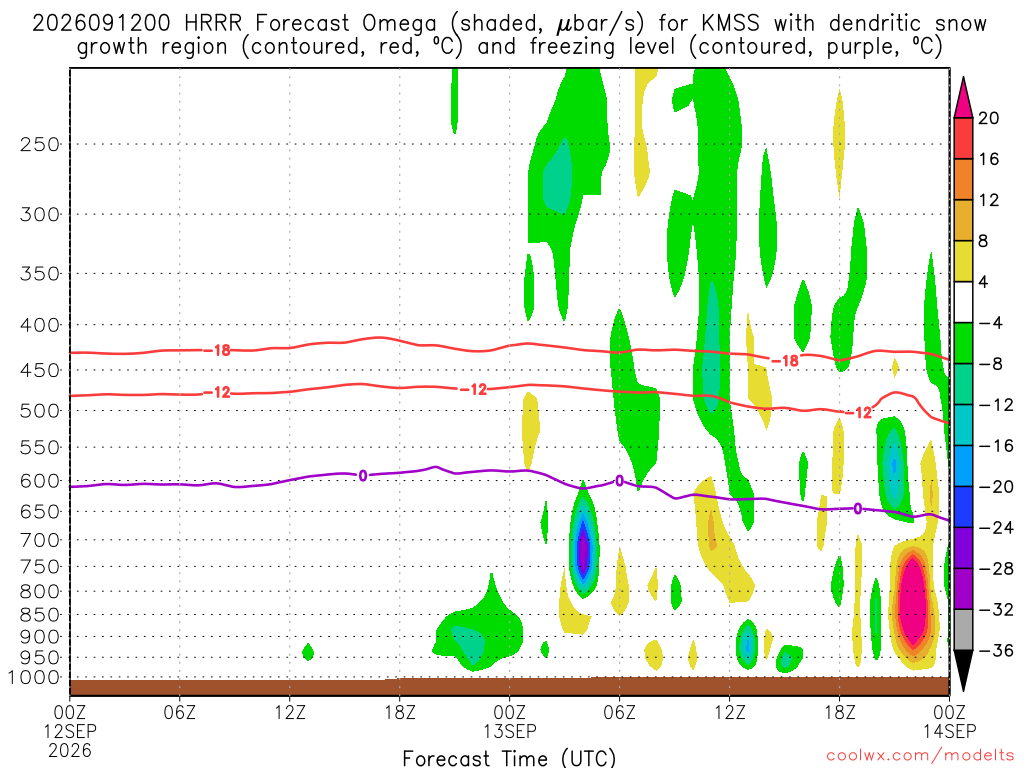Select the 18Z tick label before 14SEP
Screen dimensions: 1024x768
[839, 712]
